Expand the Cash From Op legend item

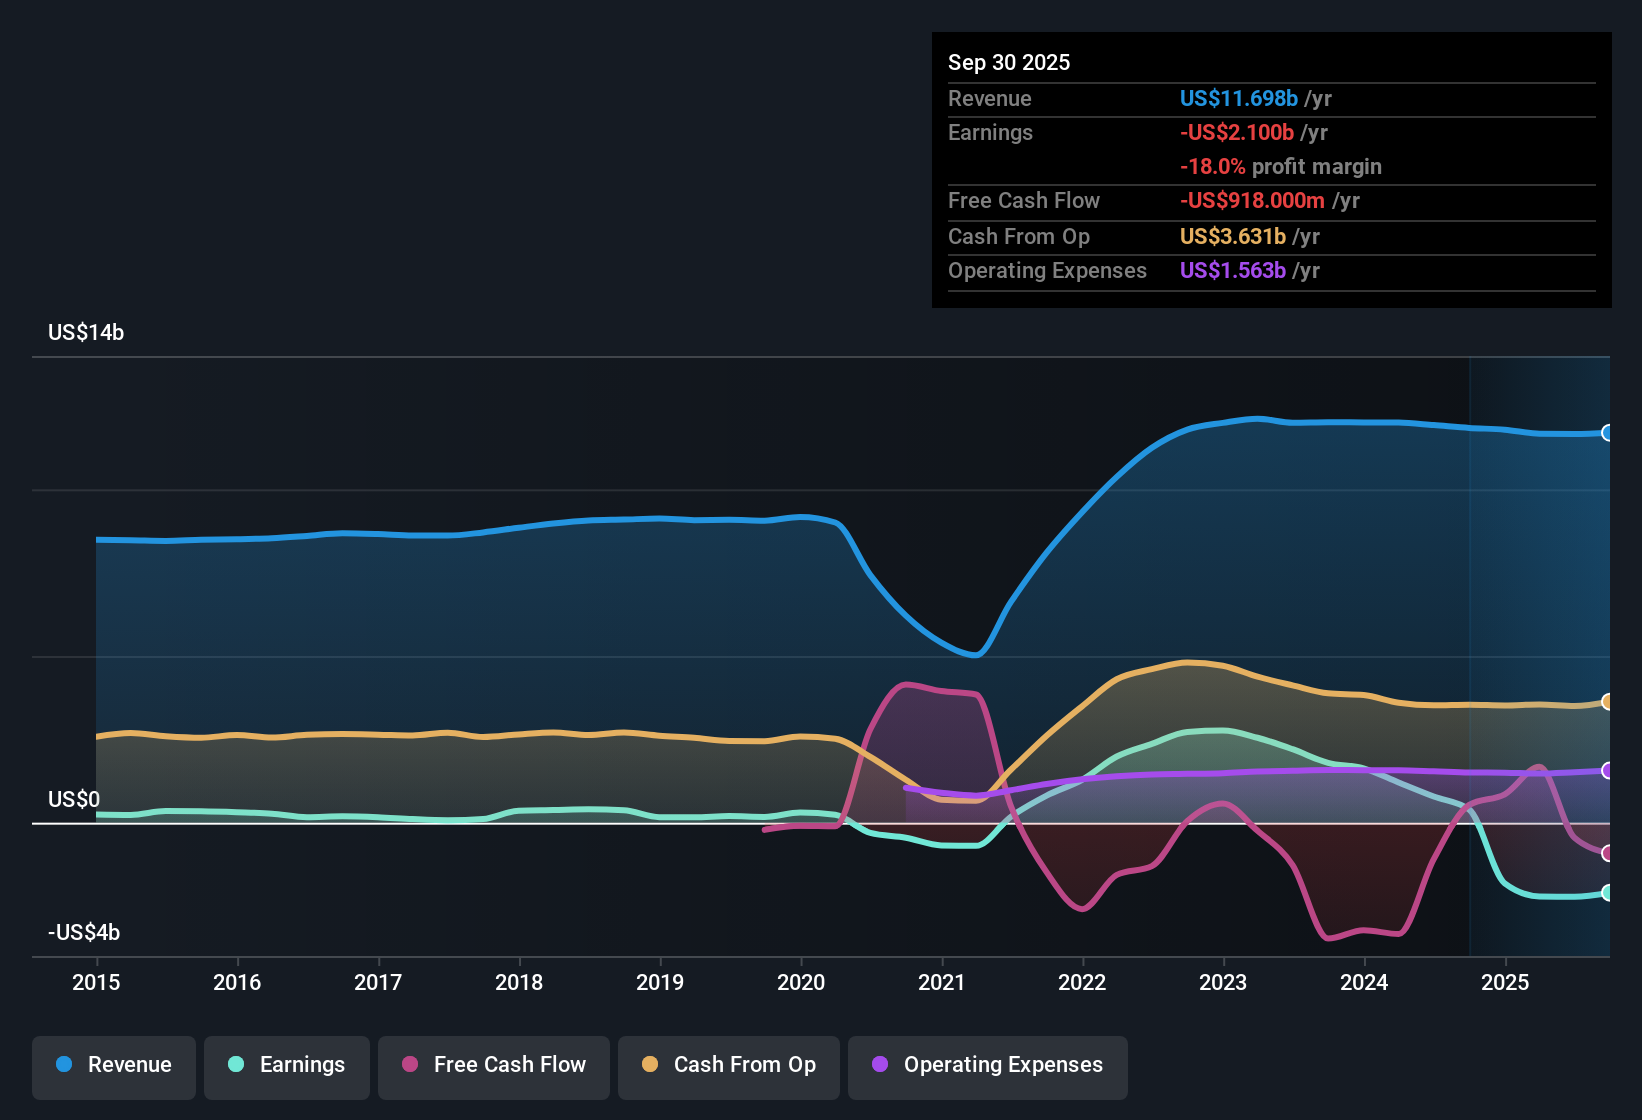(728, 1065)
